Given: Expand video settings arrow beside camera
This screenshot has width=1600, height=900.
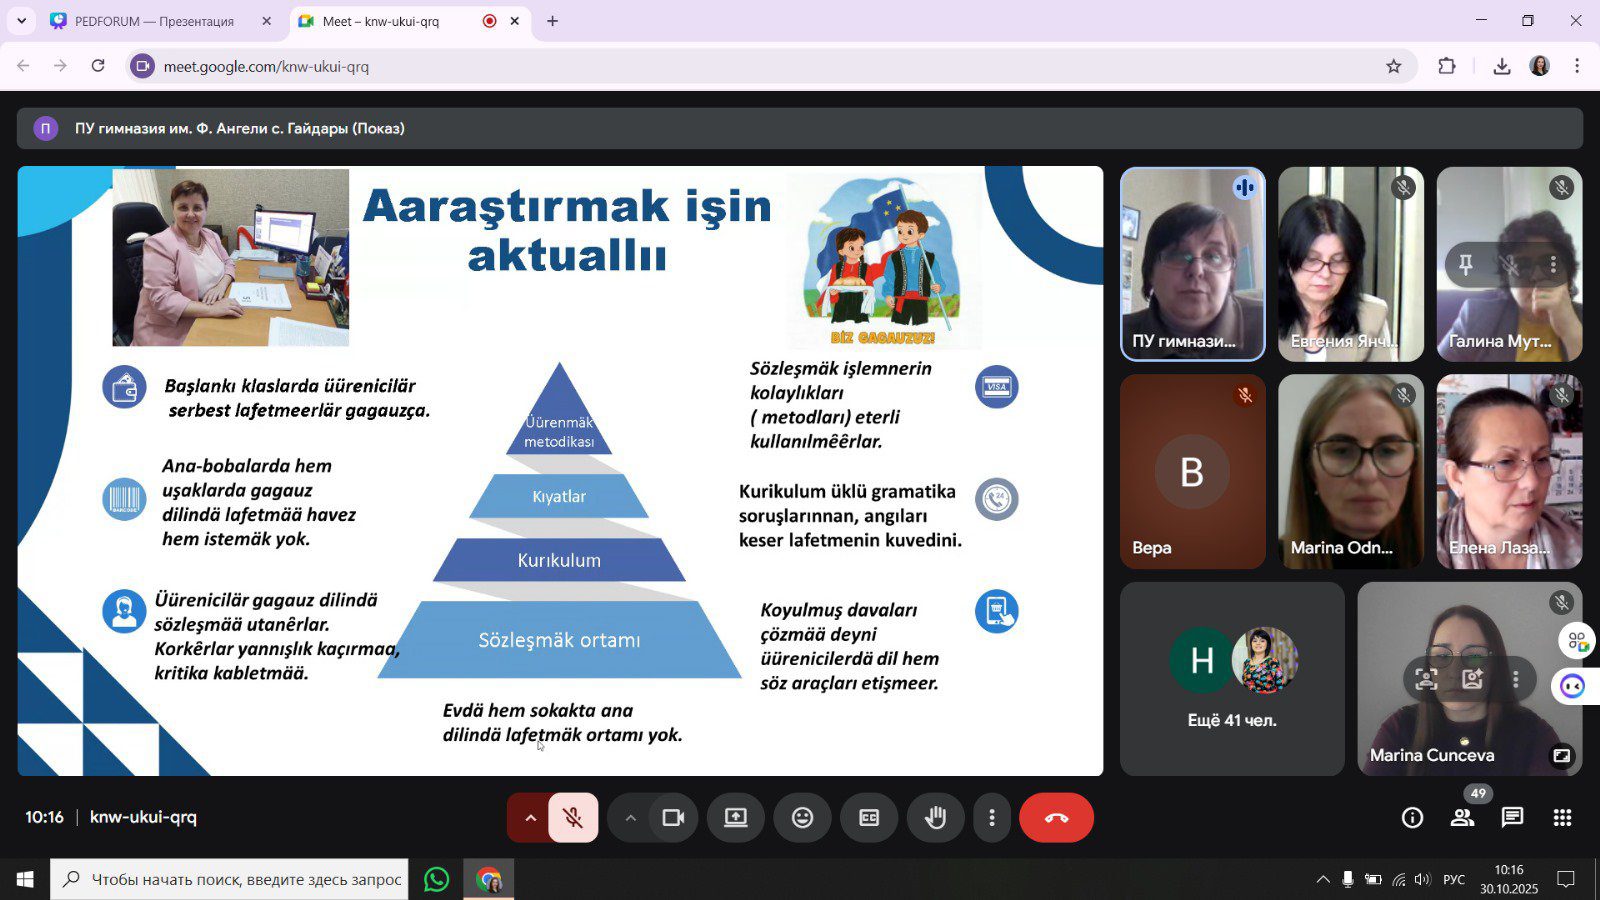Looking at the screenshot, I should point(630,818).
